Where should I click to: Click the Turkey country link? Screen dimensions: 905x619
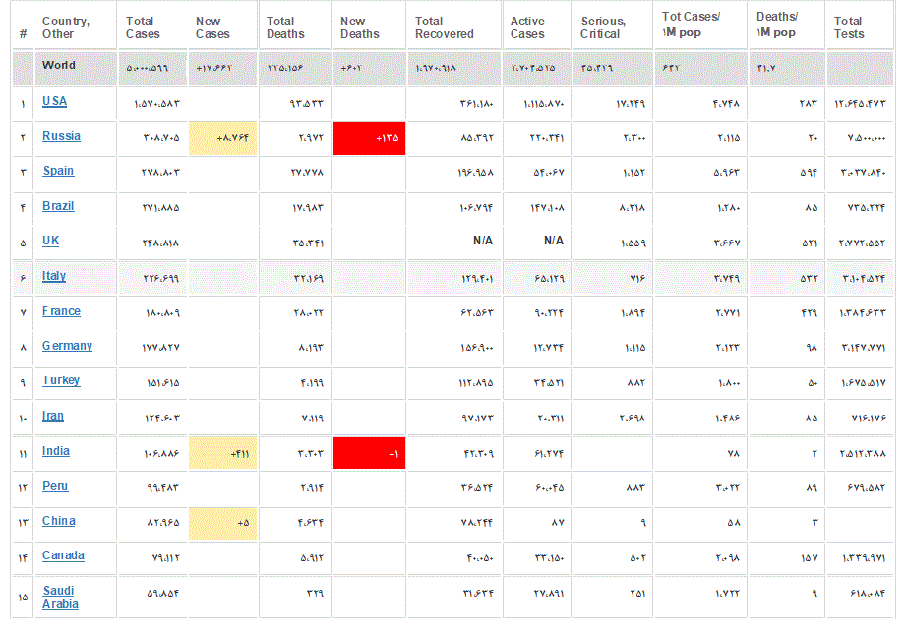point(61,381)
